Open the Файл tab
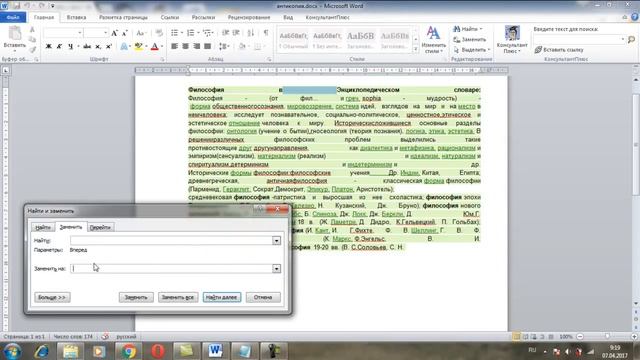Image resolution: width=640 pixels, height=360 pixels. pyautogui.click(x=13, y=17)
